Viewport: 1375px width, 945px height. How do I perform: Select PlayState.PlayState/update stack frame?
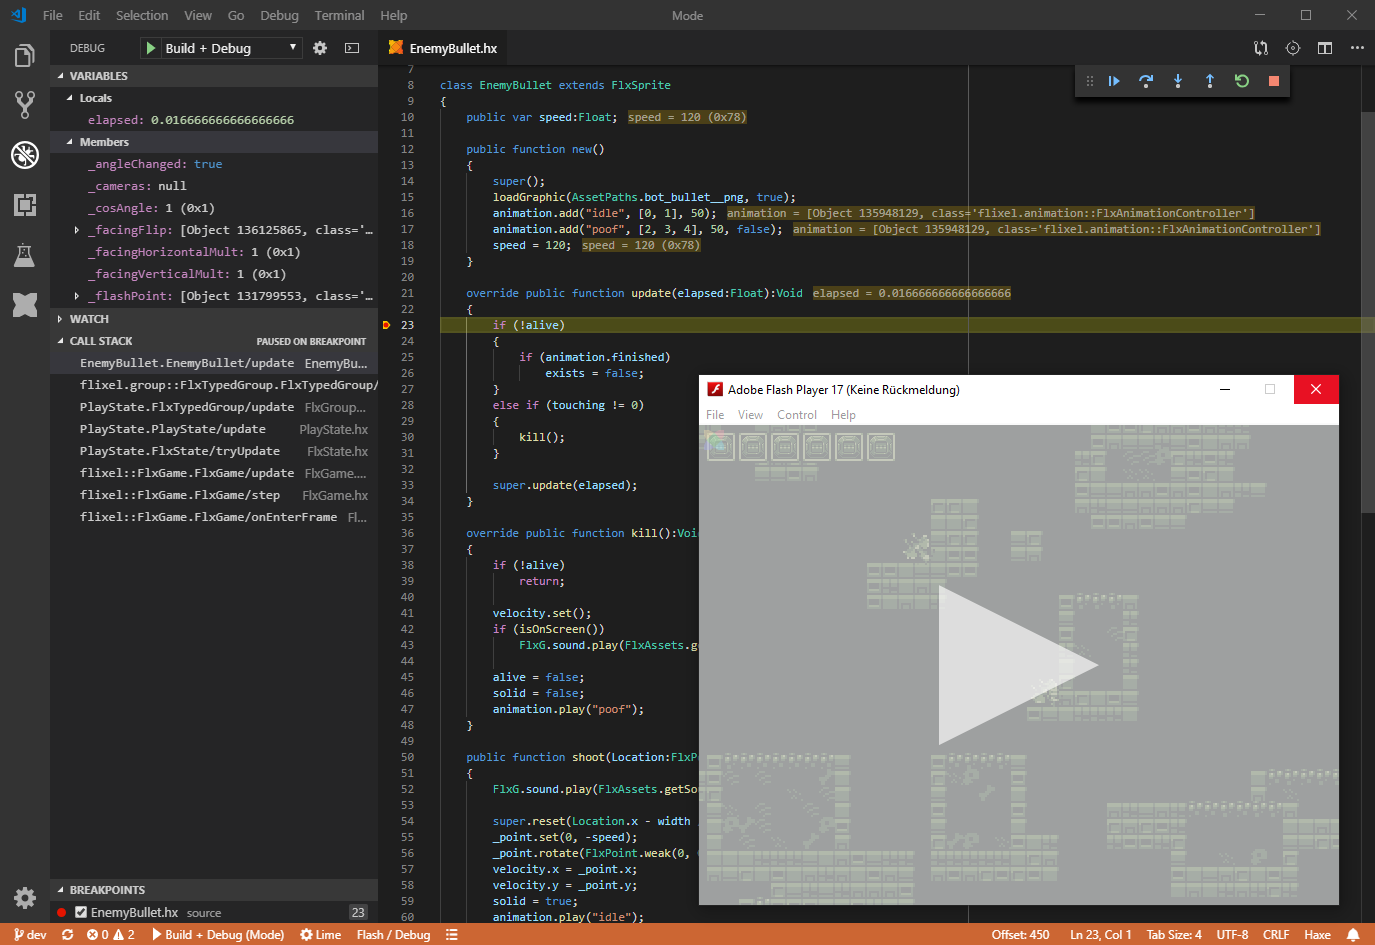pos(214,429)
